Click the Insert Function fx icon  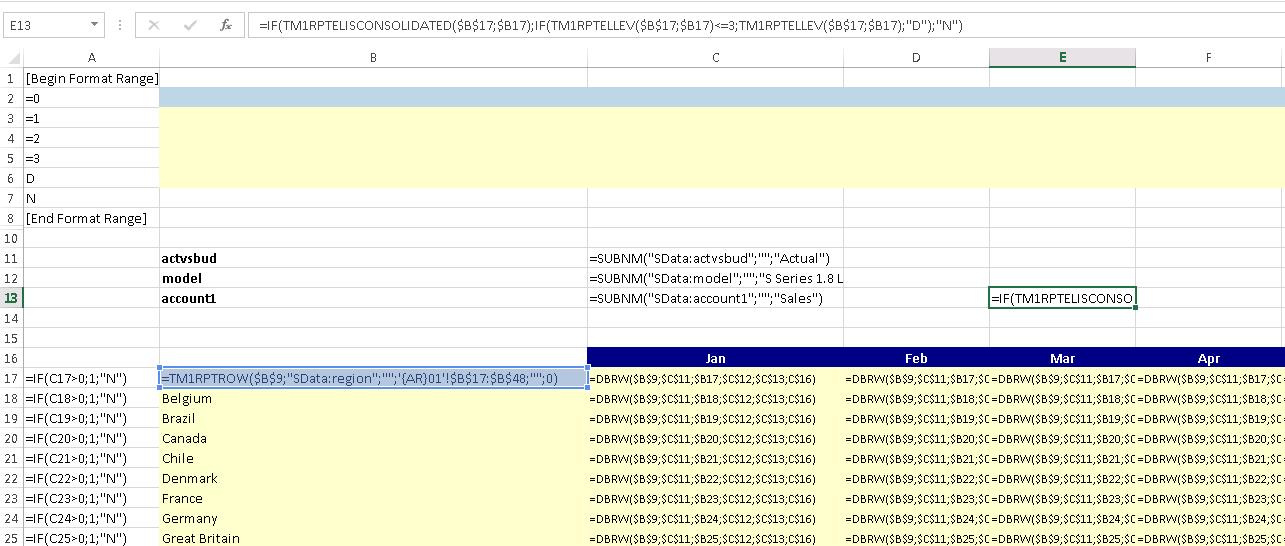point(227,25)
